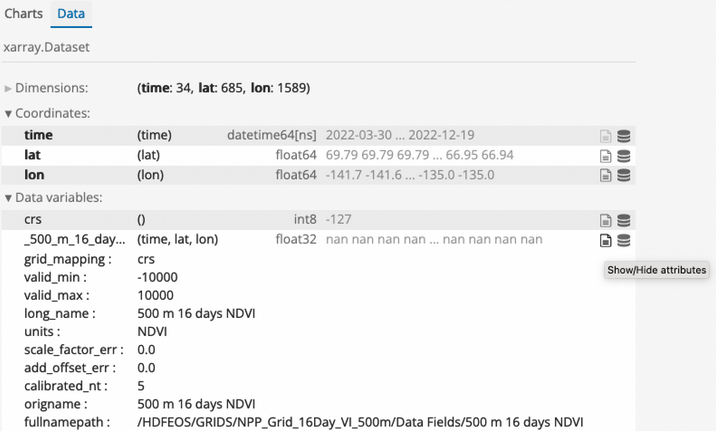Show attributes for the crs variable
The image size is (716, 432).
605,221
